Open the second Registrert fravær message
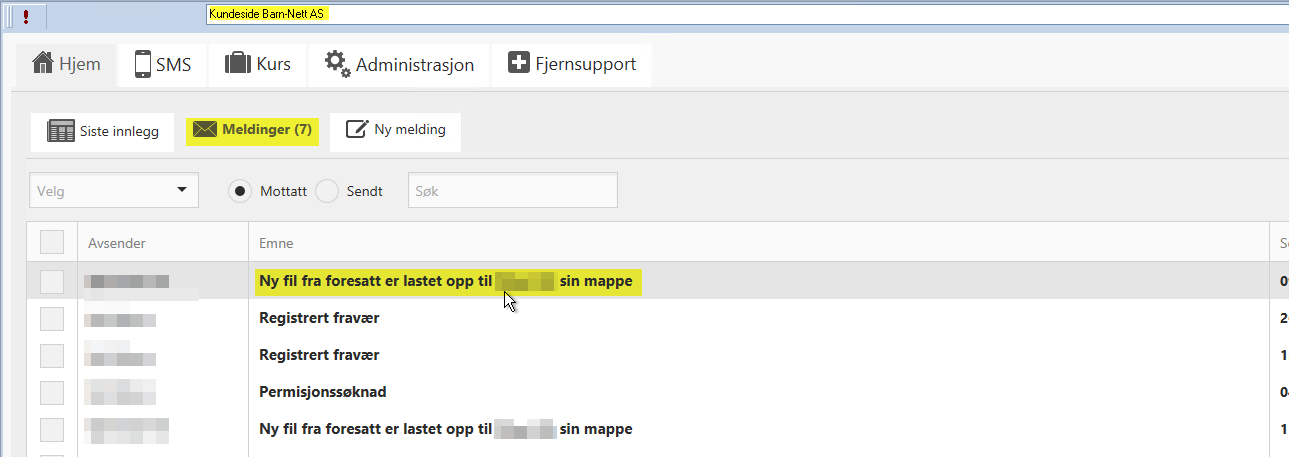 (319, 355)
